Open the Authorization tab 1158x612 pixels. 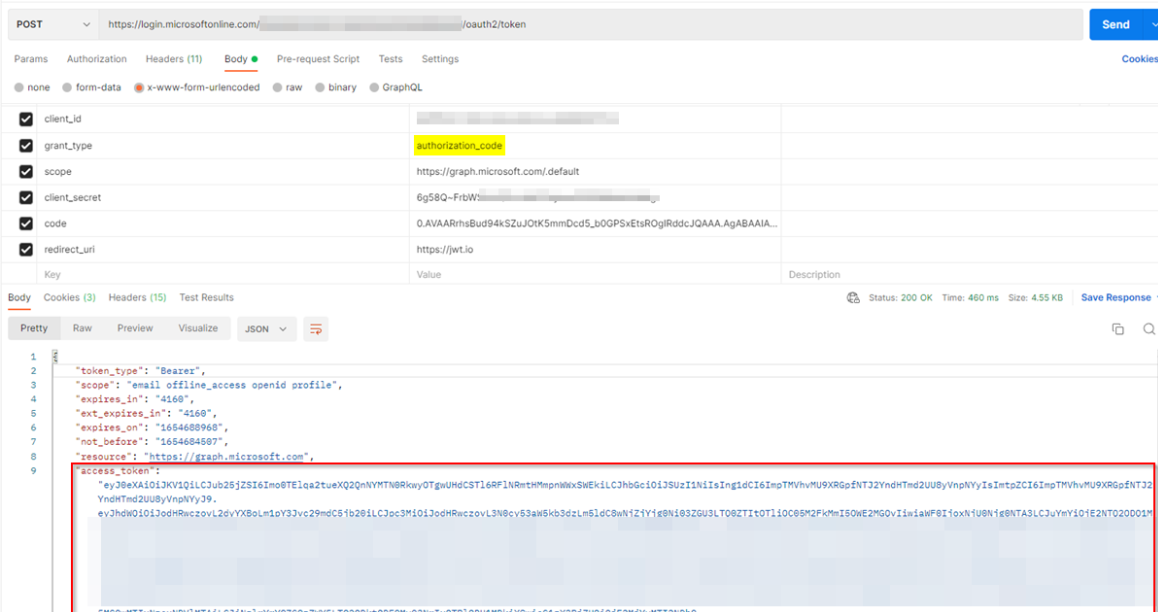pos(97,59)
